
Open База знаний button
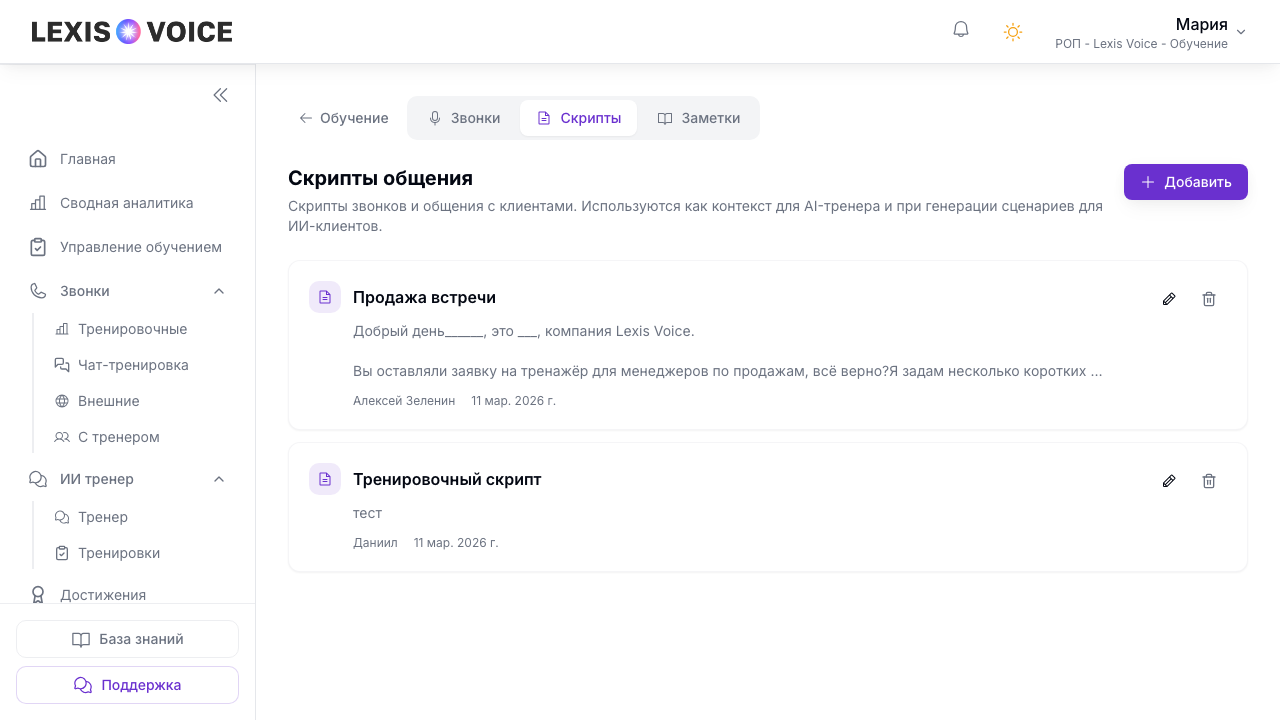click(127, 639)
